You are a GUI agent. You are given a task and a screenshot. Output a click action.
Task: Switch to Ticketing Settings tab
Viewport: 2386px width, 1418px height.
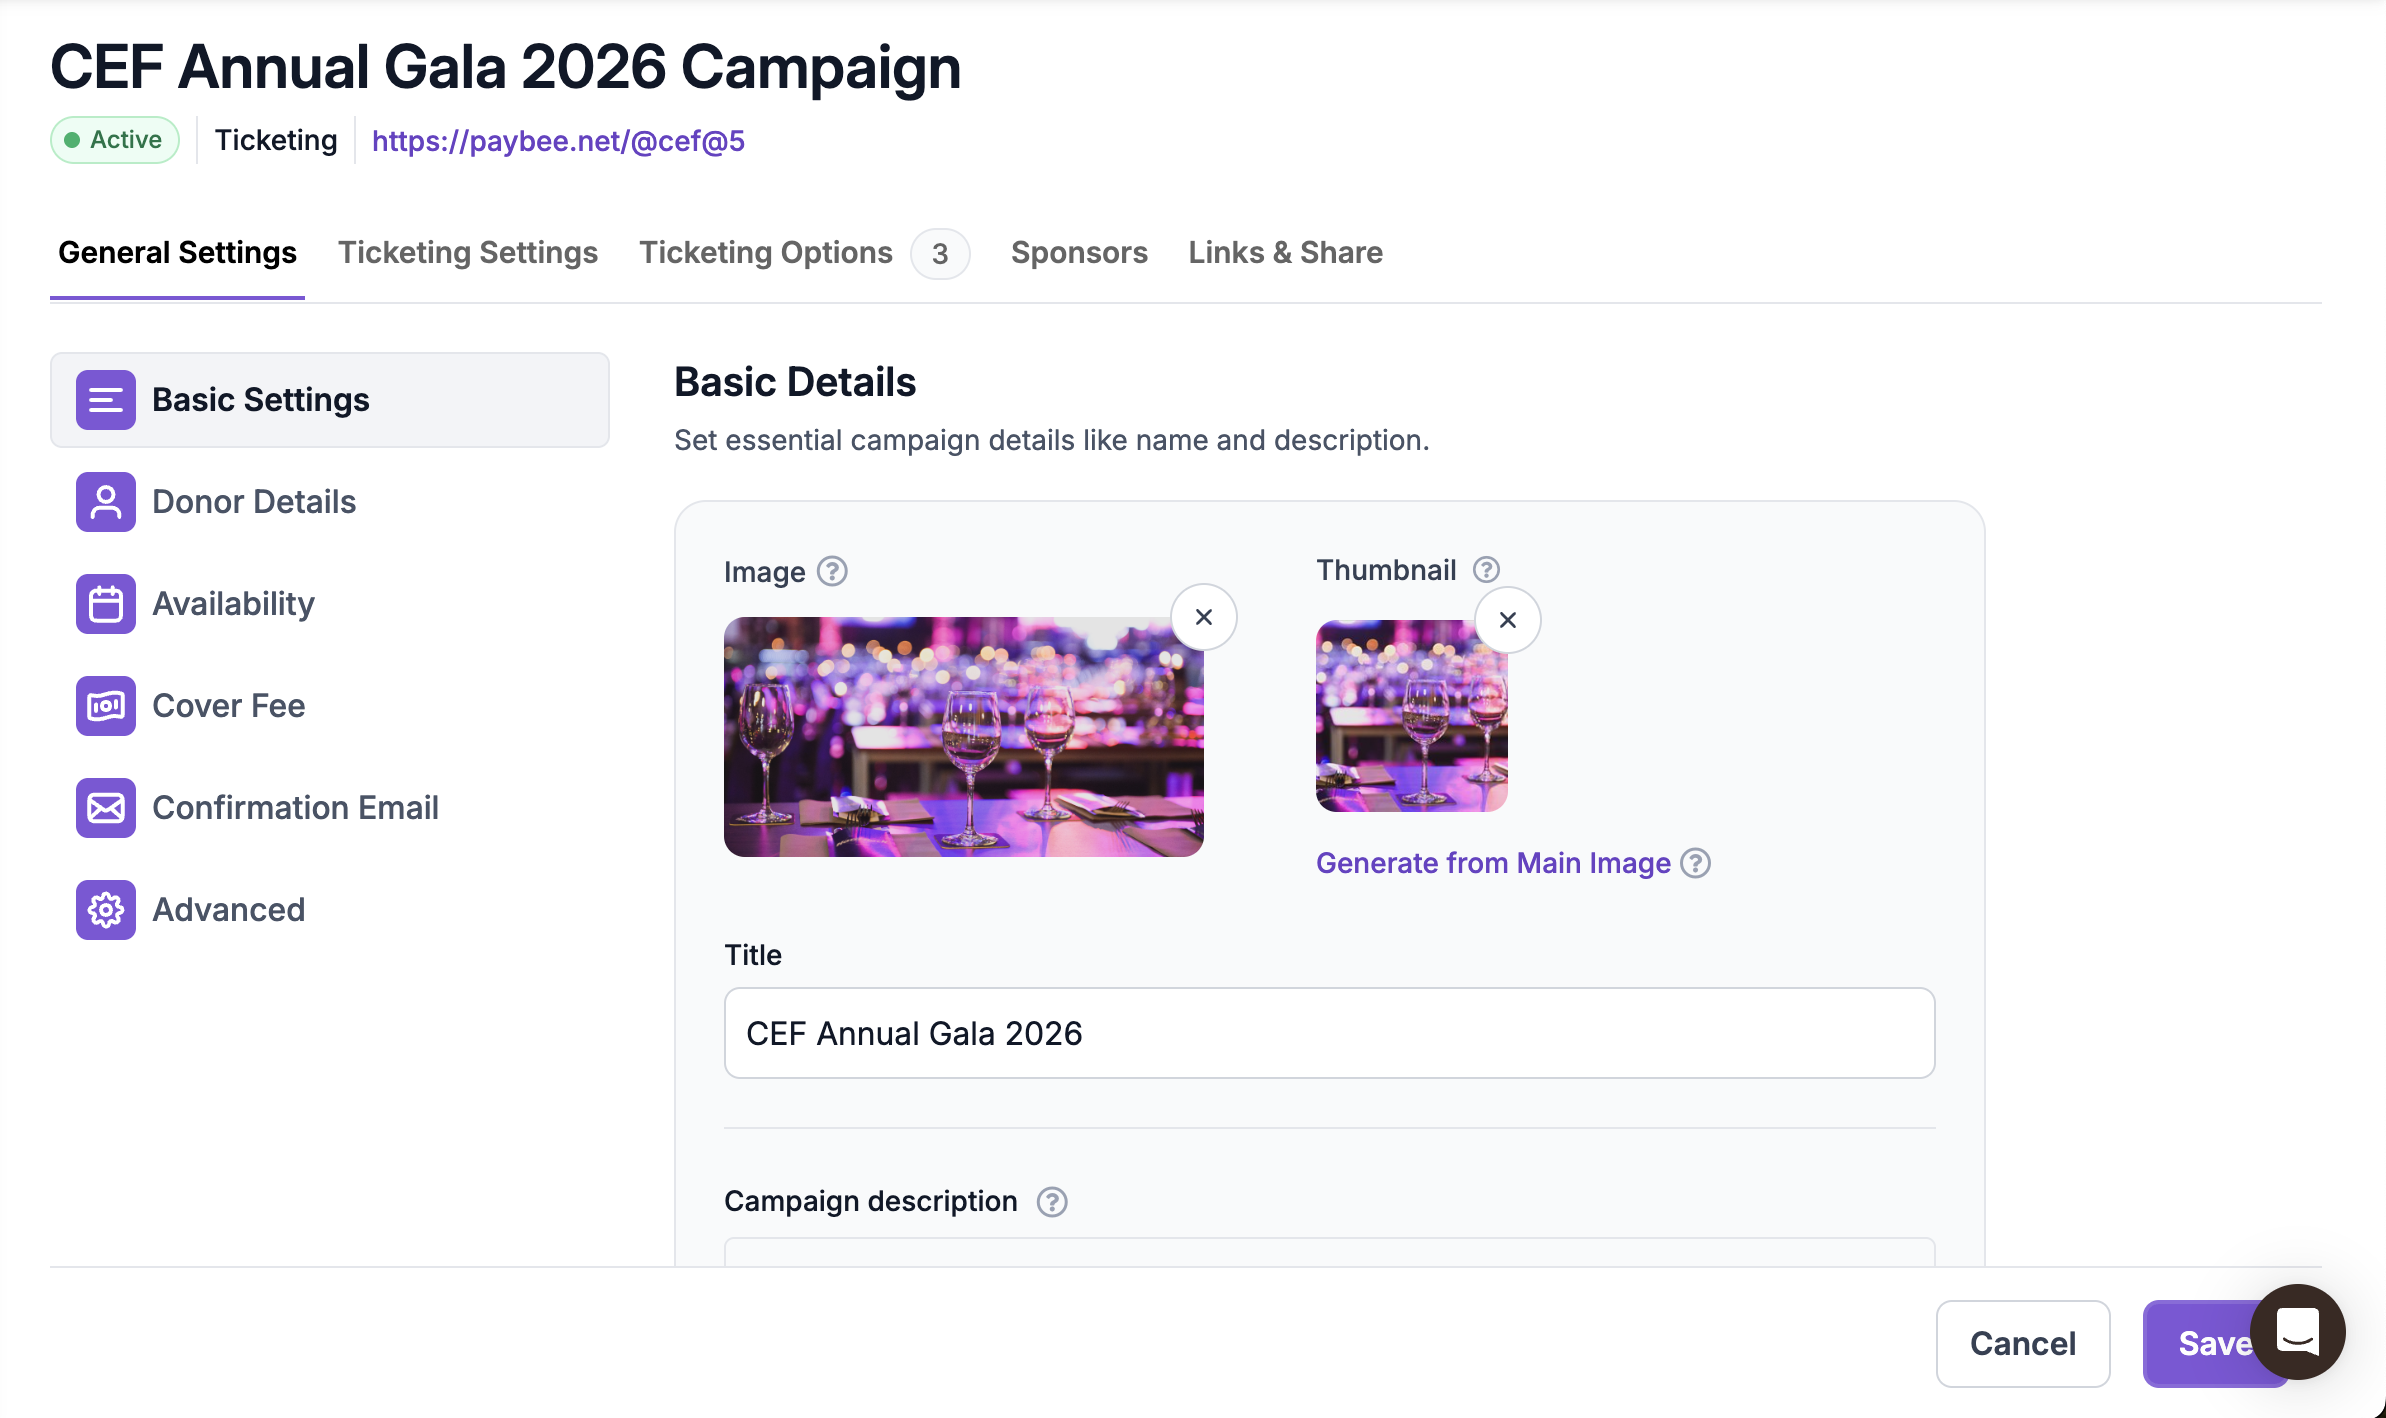click(x=468, y=253)
